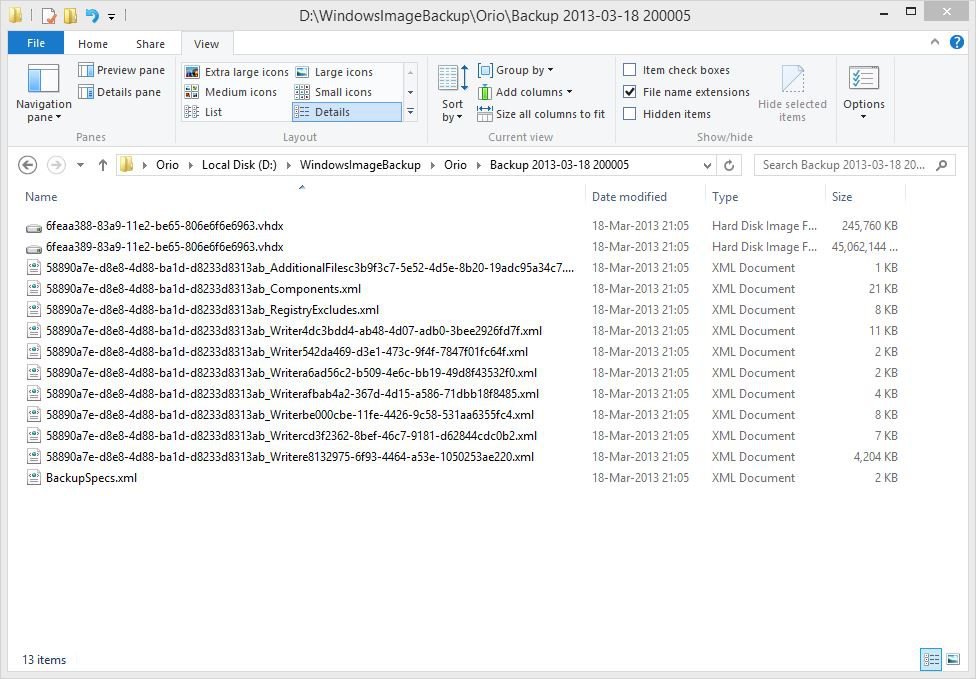Switch to the Home ribbon tab
Screen dimensions: 976x679
point(93,44)
